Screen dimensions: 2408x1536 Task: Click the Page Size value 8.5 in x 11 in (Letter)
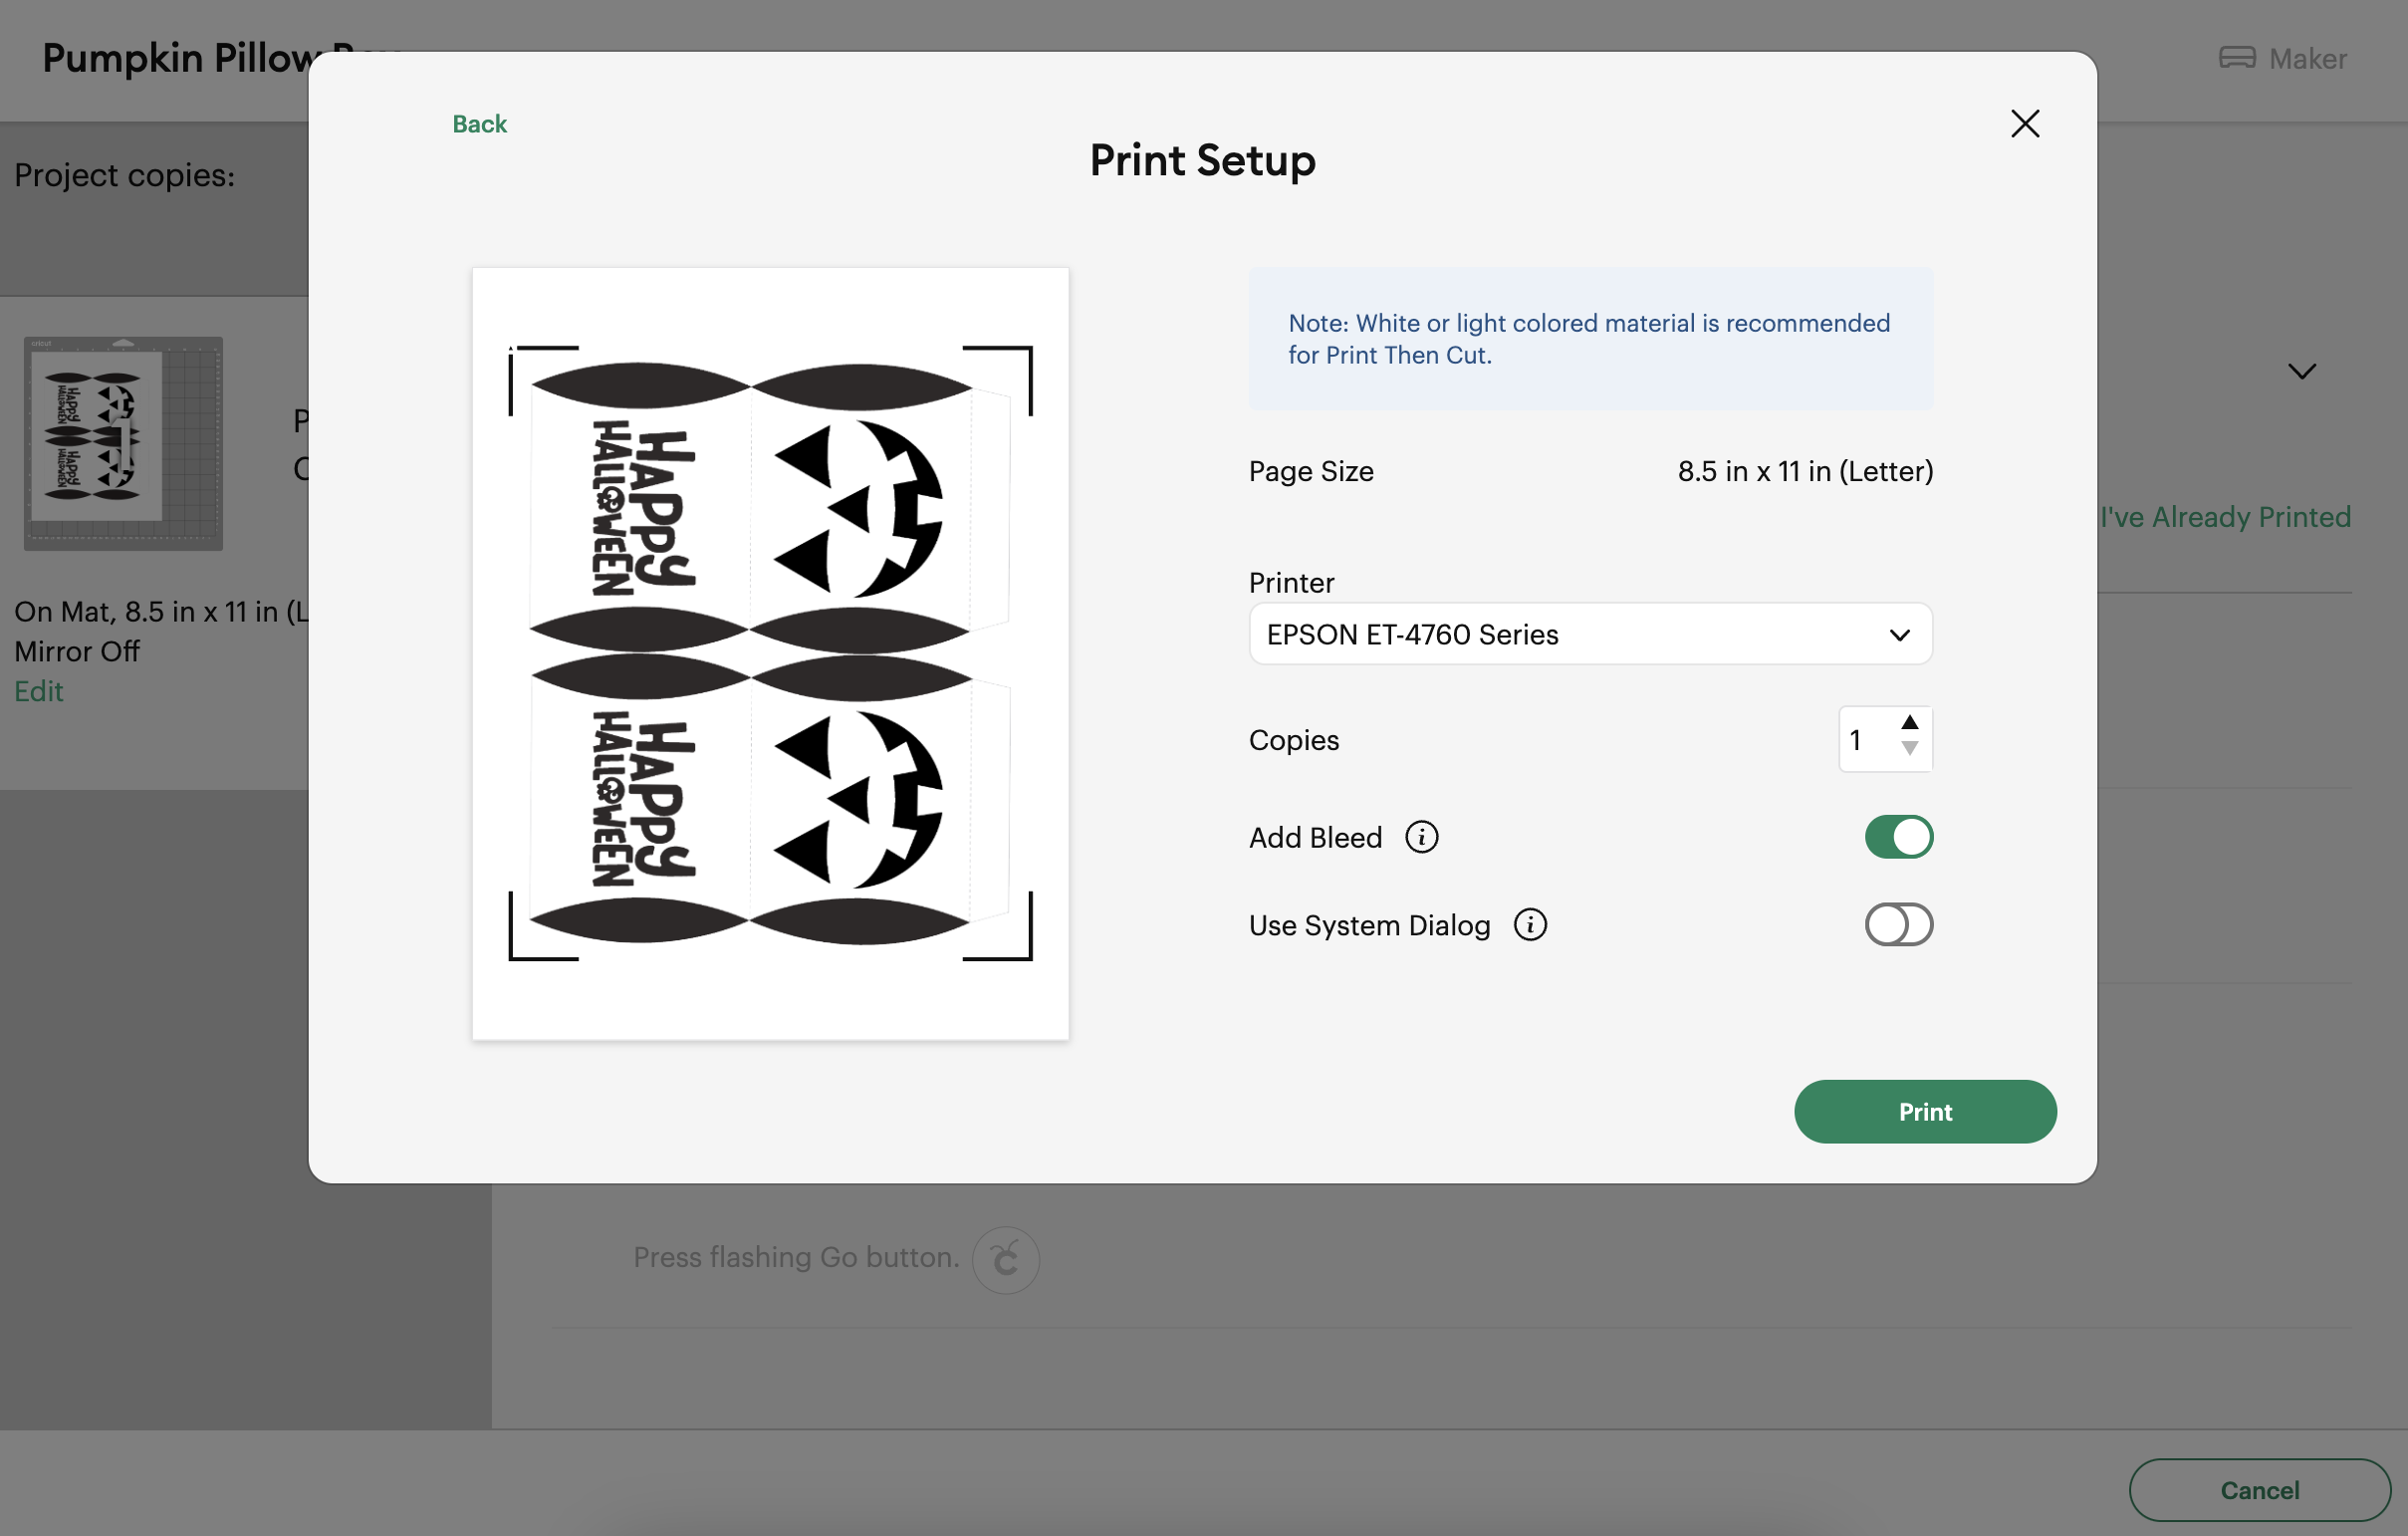[1805, 471]
